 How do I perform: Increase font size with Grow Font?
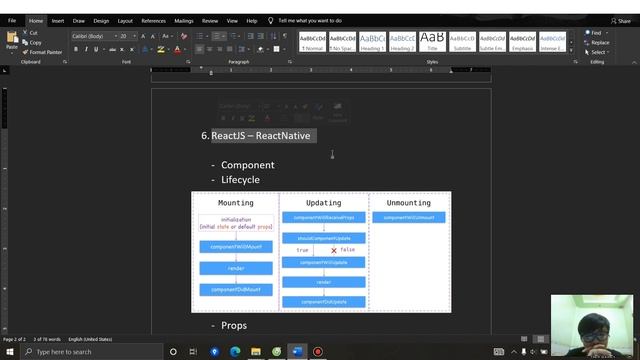coord(143,36)
